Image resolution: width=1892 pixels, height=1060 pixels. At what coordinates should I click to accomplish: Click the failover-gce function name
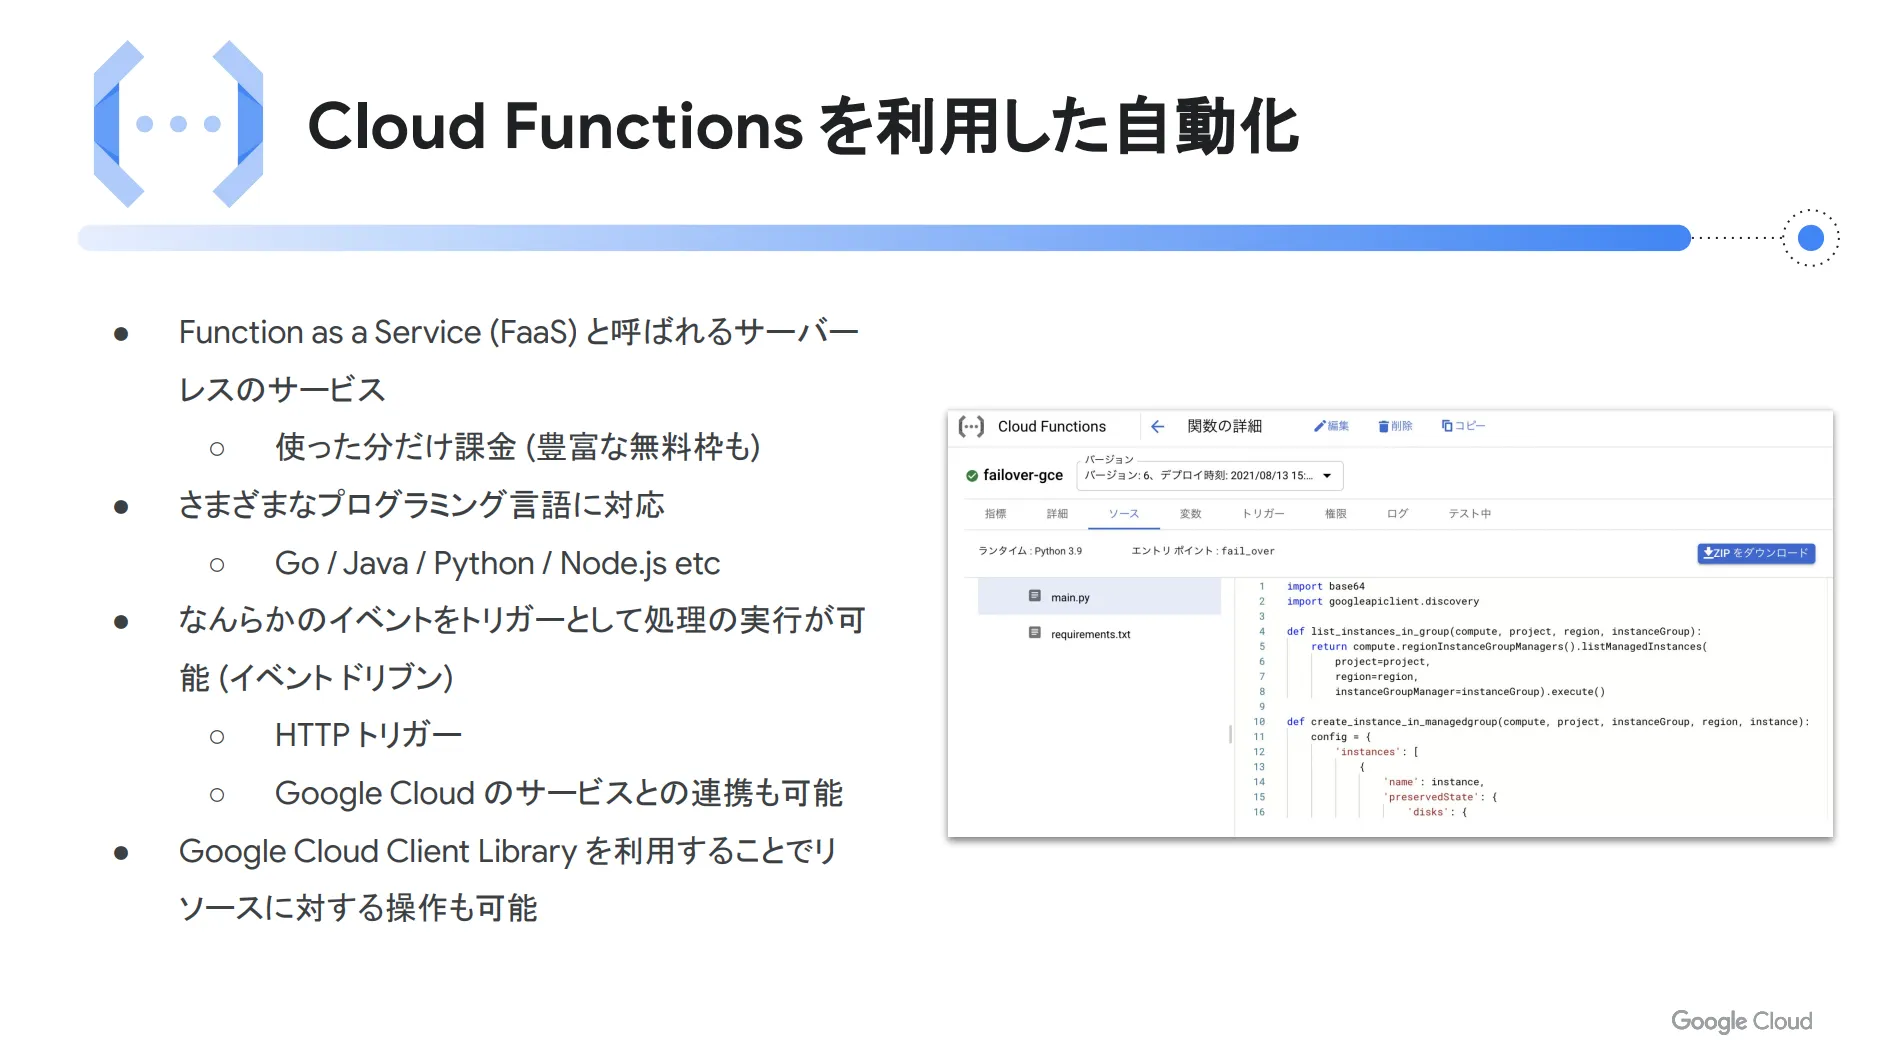click(x=1022, y=476)
